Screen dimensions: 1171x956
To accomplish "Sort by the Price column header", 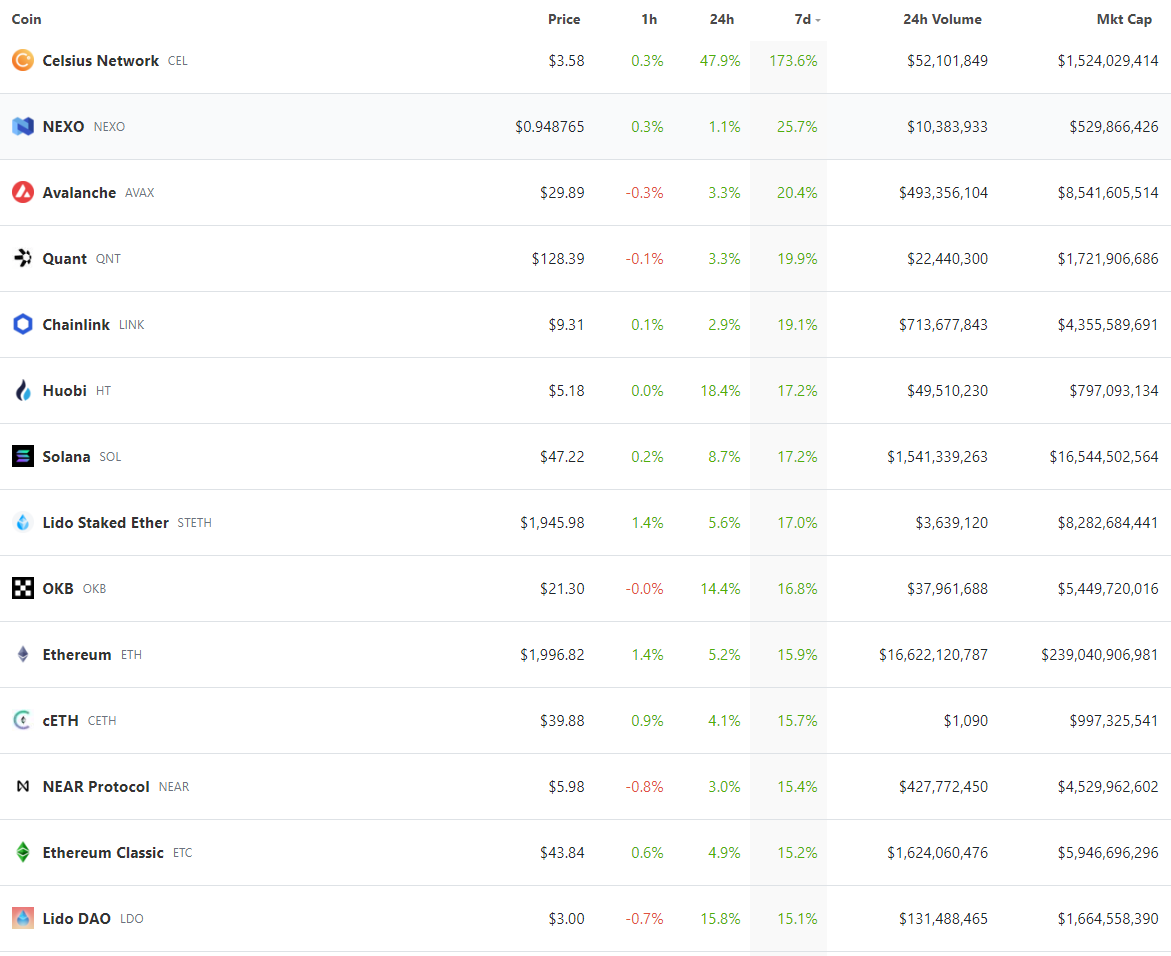I will pos(564,19).
